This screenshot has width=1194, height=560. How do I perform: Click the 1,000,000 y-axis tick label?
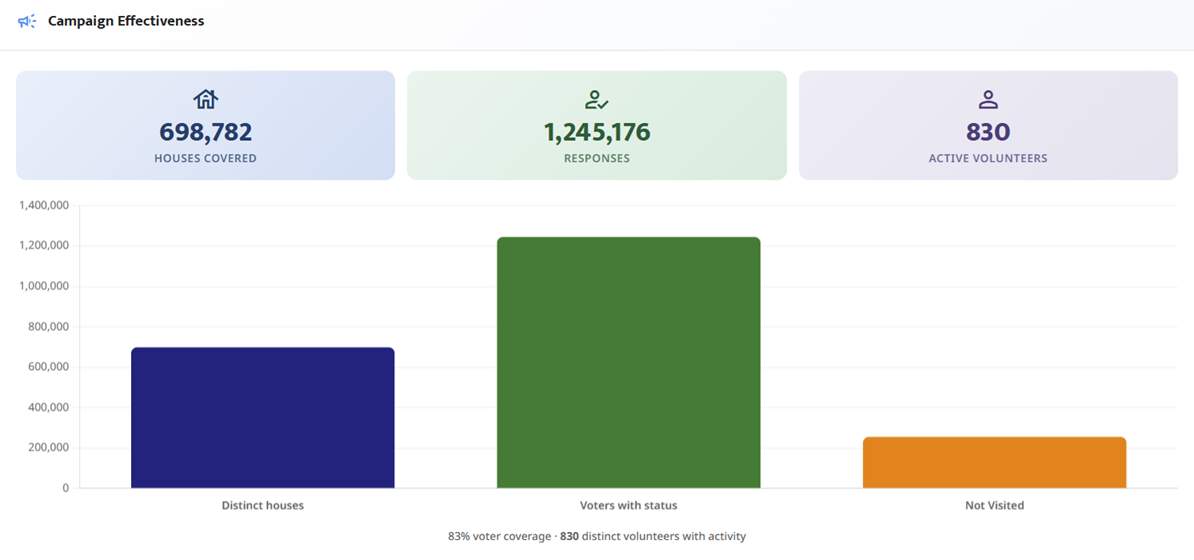(44, 286)
